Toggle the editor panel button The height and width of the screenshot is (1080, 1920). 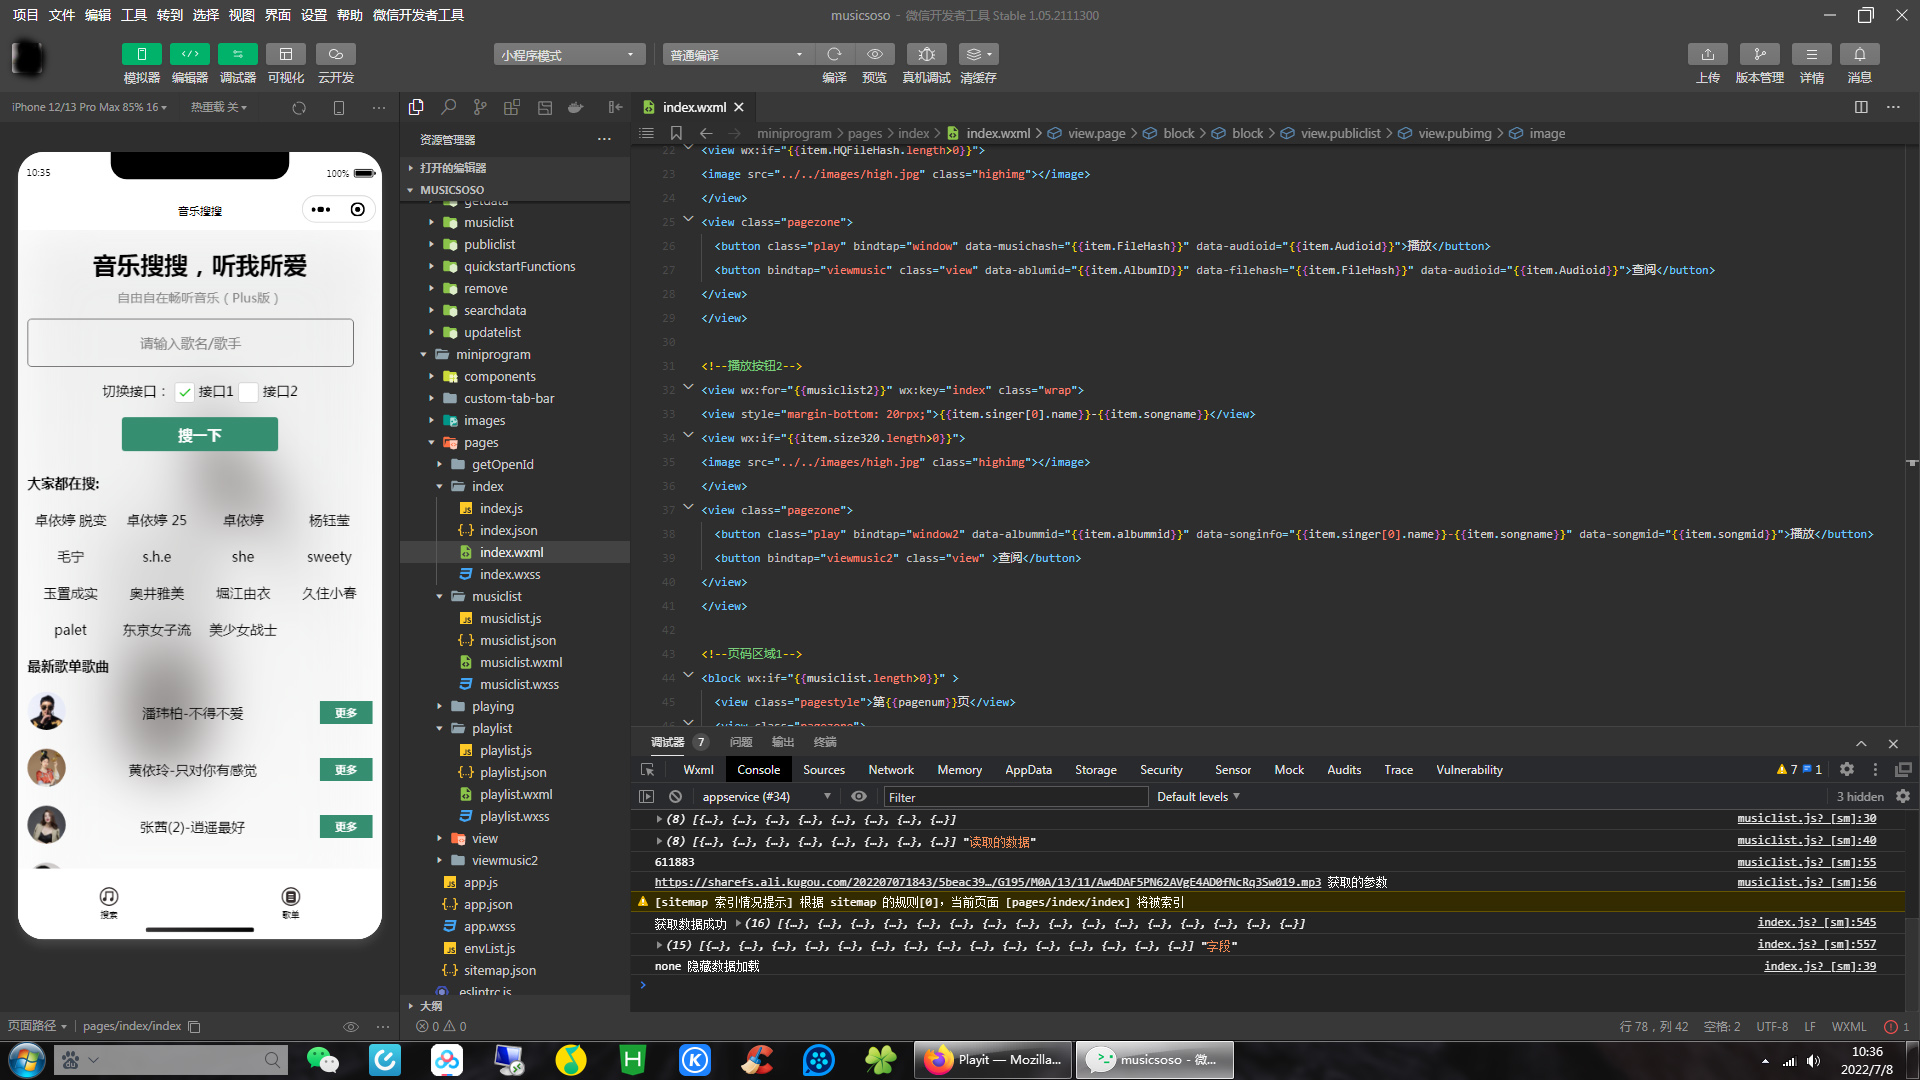click(189, 54)
